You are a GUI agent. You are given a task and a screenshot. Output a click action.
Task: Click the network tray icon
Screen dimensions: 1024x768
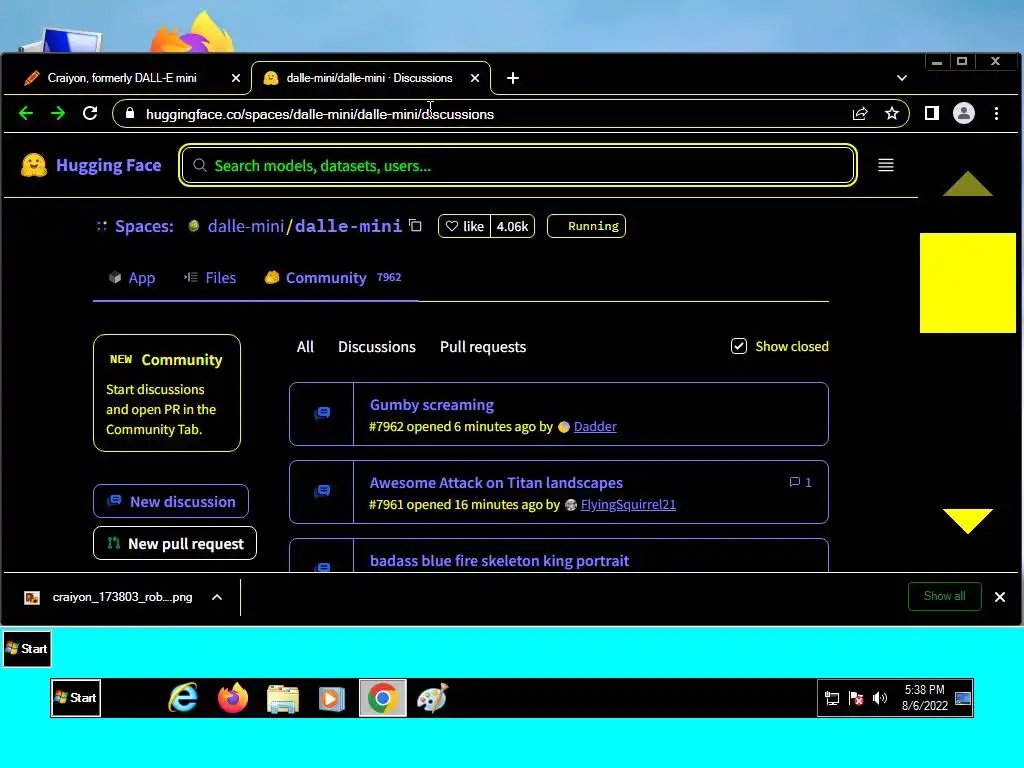(x=832, y=699)
